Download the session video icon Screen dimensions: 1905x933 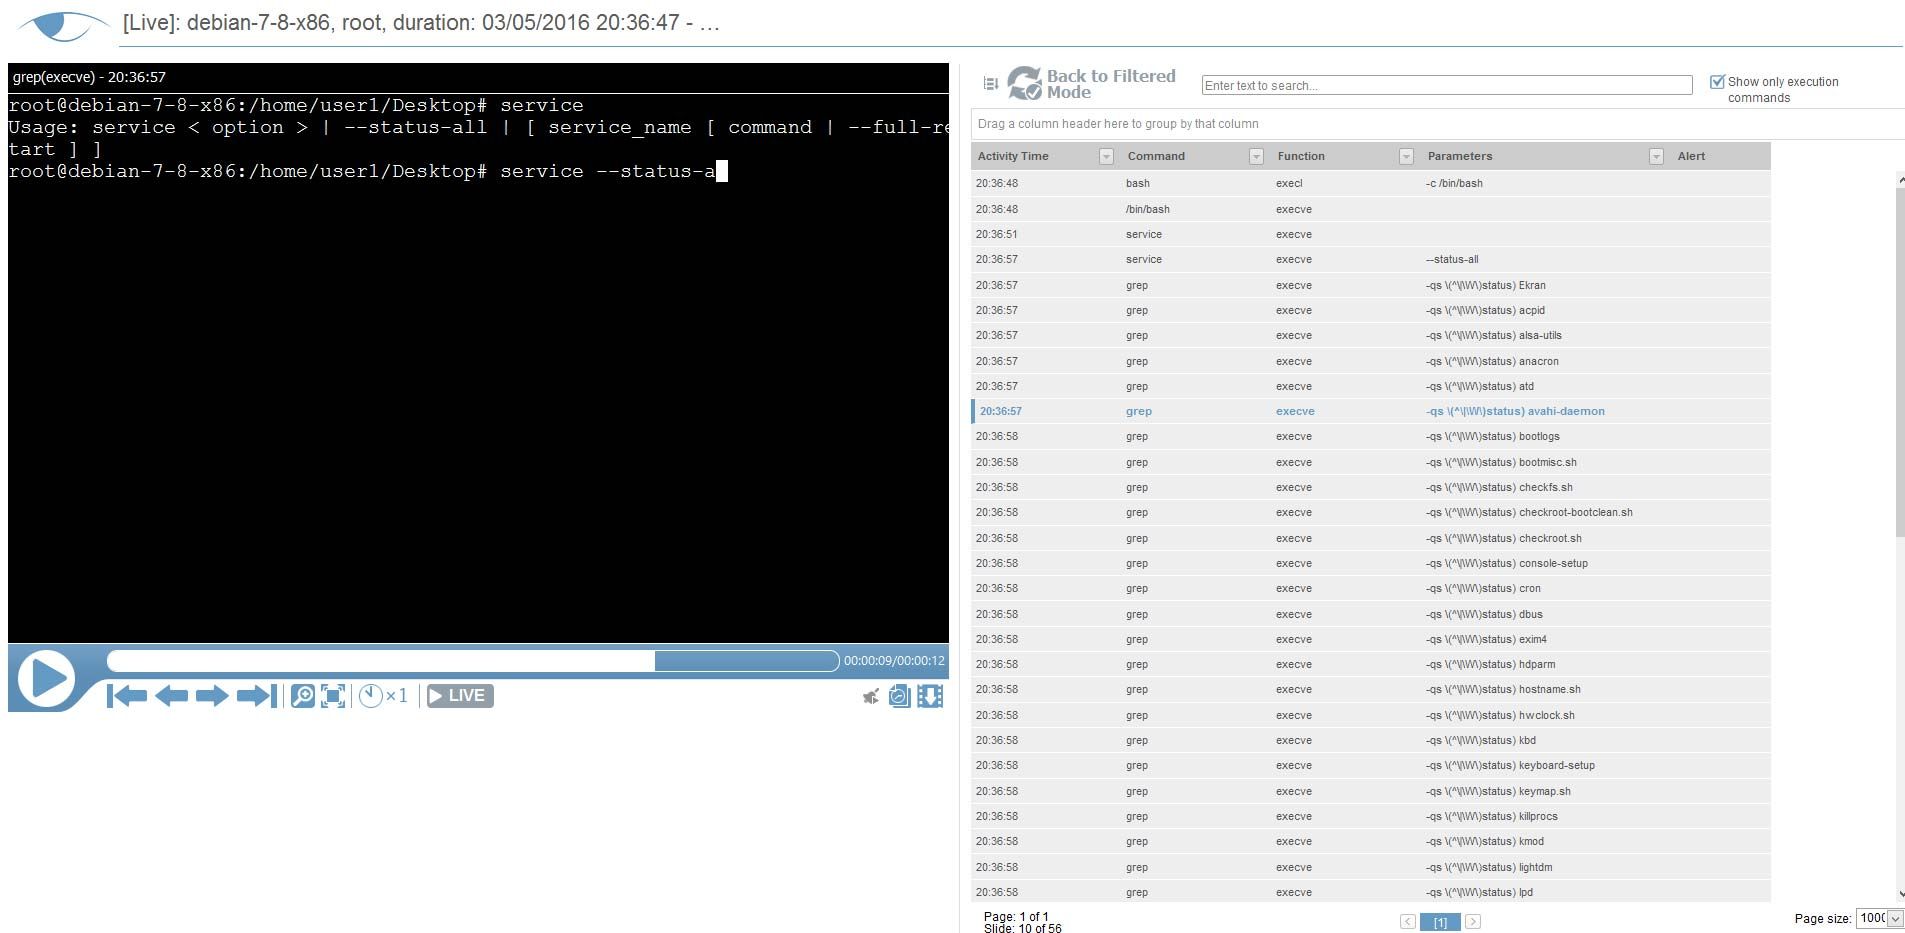click(930, 696)
